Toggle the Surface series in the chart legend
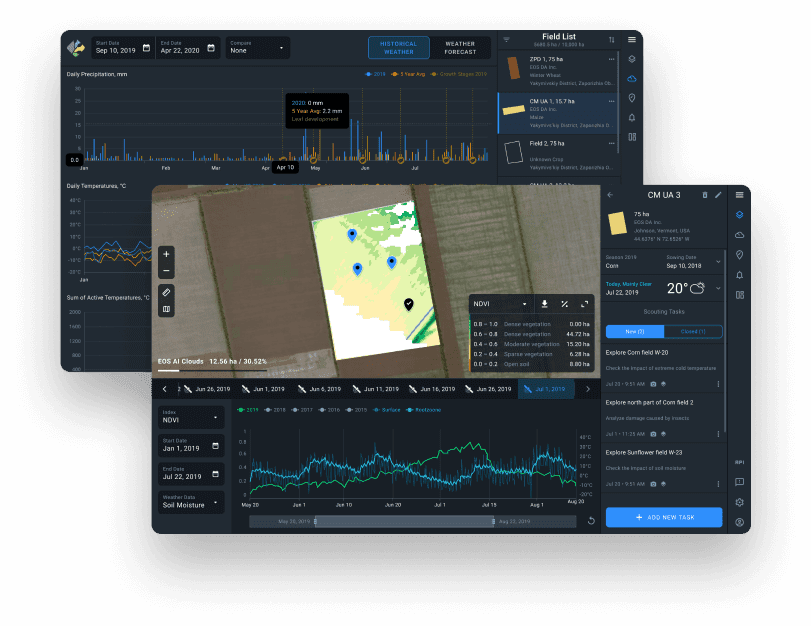Viewport: 811px width, 626px height. click(x=386, y=410)
